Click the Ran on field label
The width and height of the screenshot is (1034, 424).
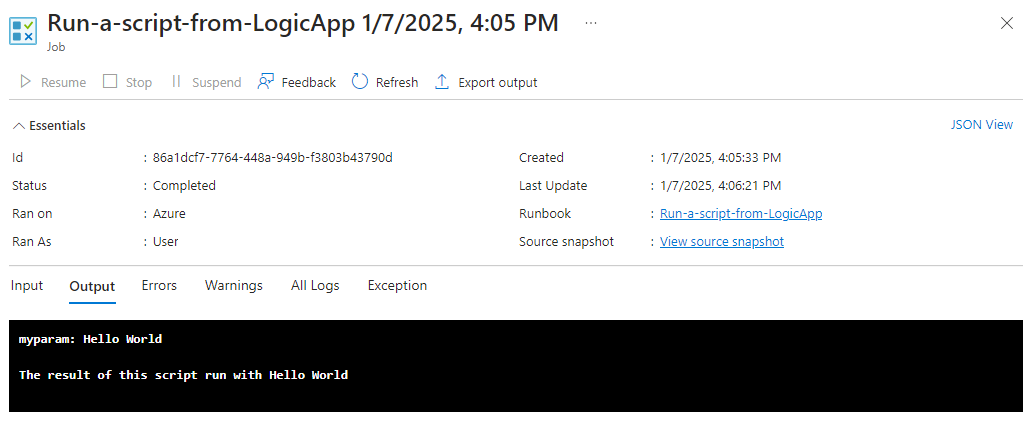[x=32, y=214]
